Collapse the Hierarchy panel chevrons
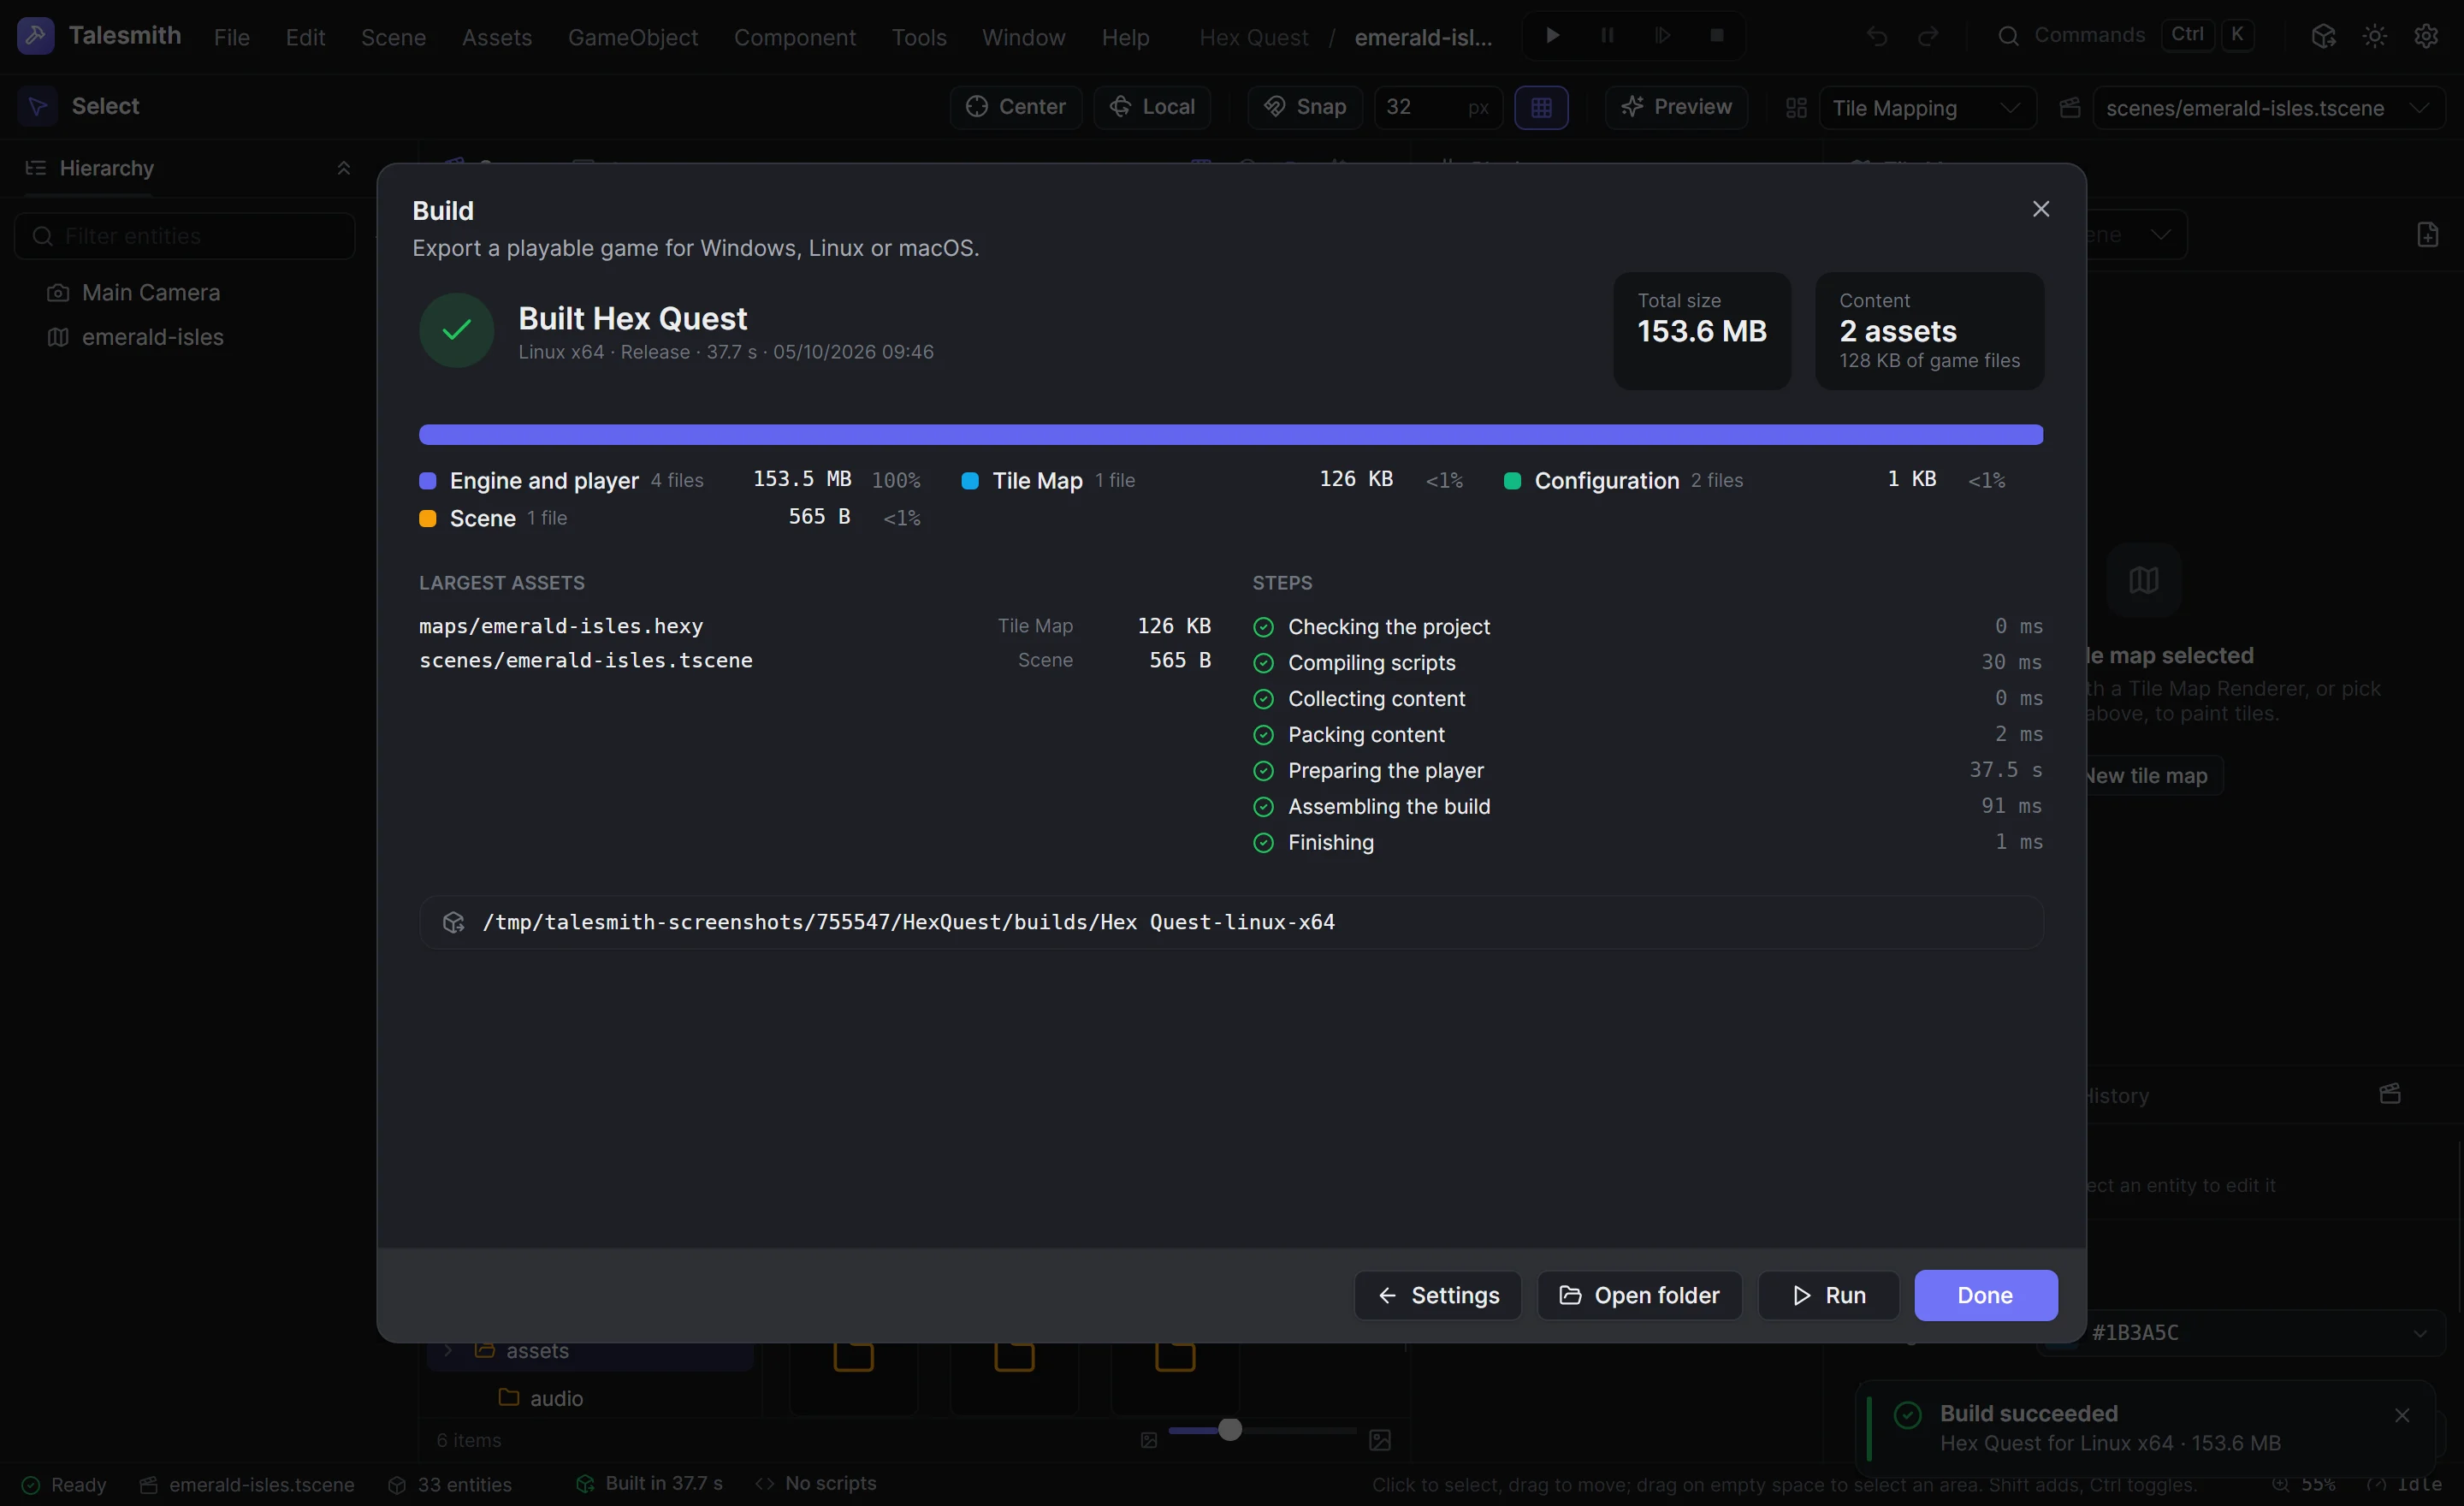The width and height of the screenshot is (2464, 1506). [343, 168]
